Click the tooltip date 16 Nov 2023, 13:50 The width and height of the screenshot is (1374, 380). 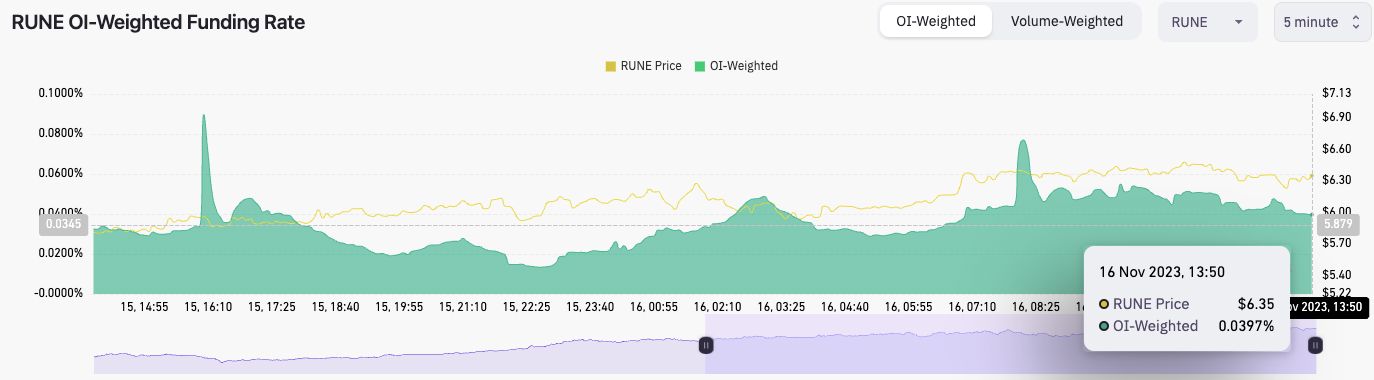click(x=1162, y=271)
